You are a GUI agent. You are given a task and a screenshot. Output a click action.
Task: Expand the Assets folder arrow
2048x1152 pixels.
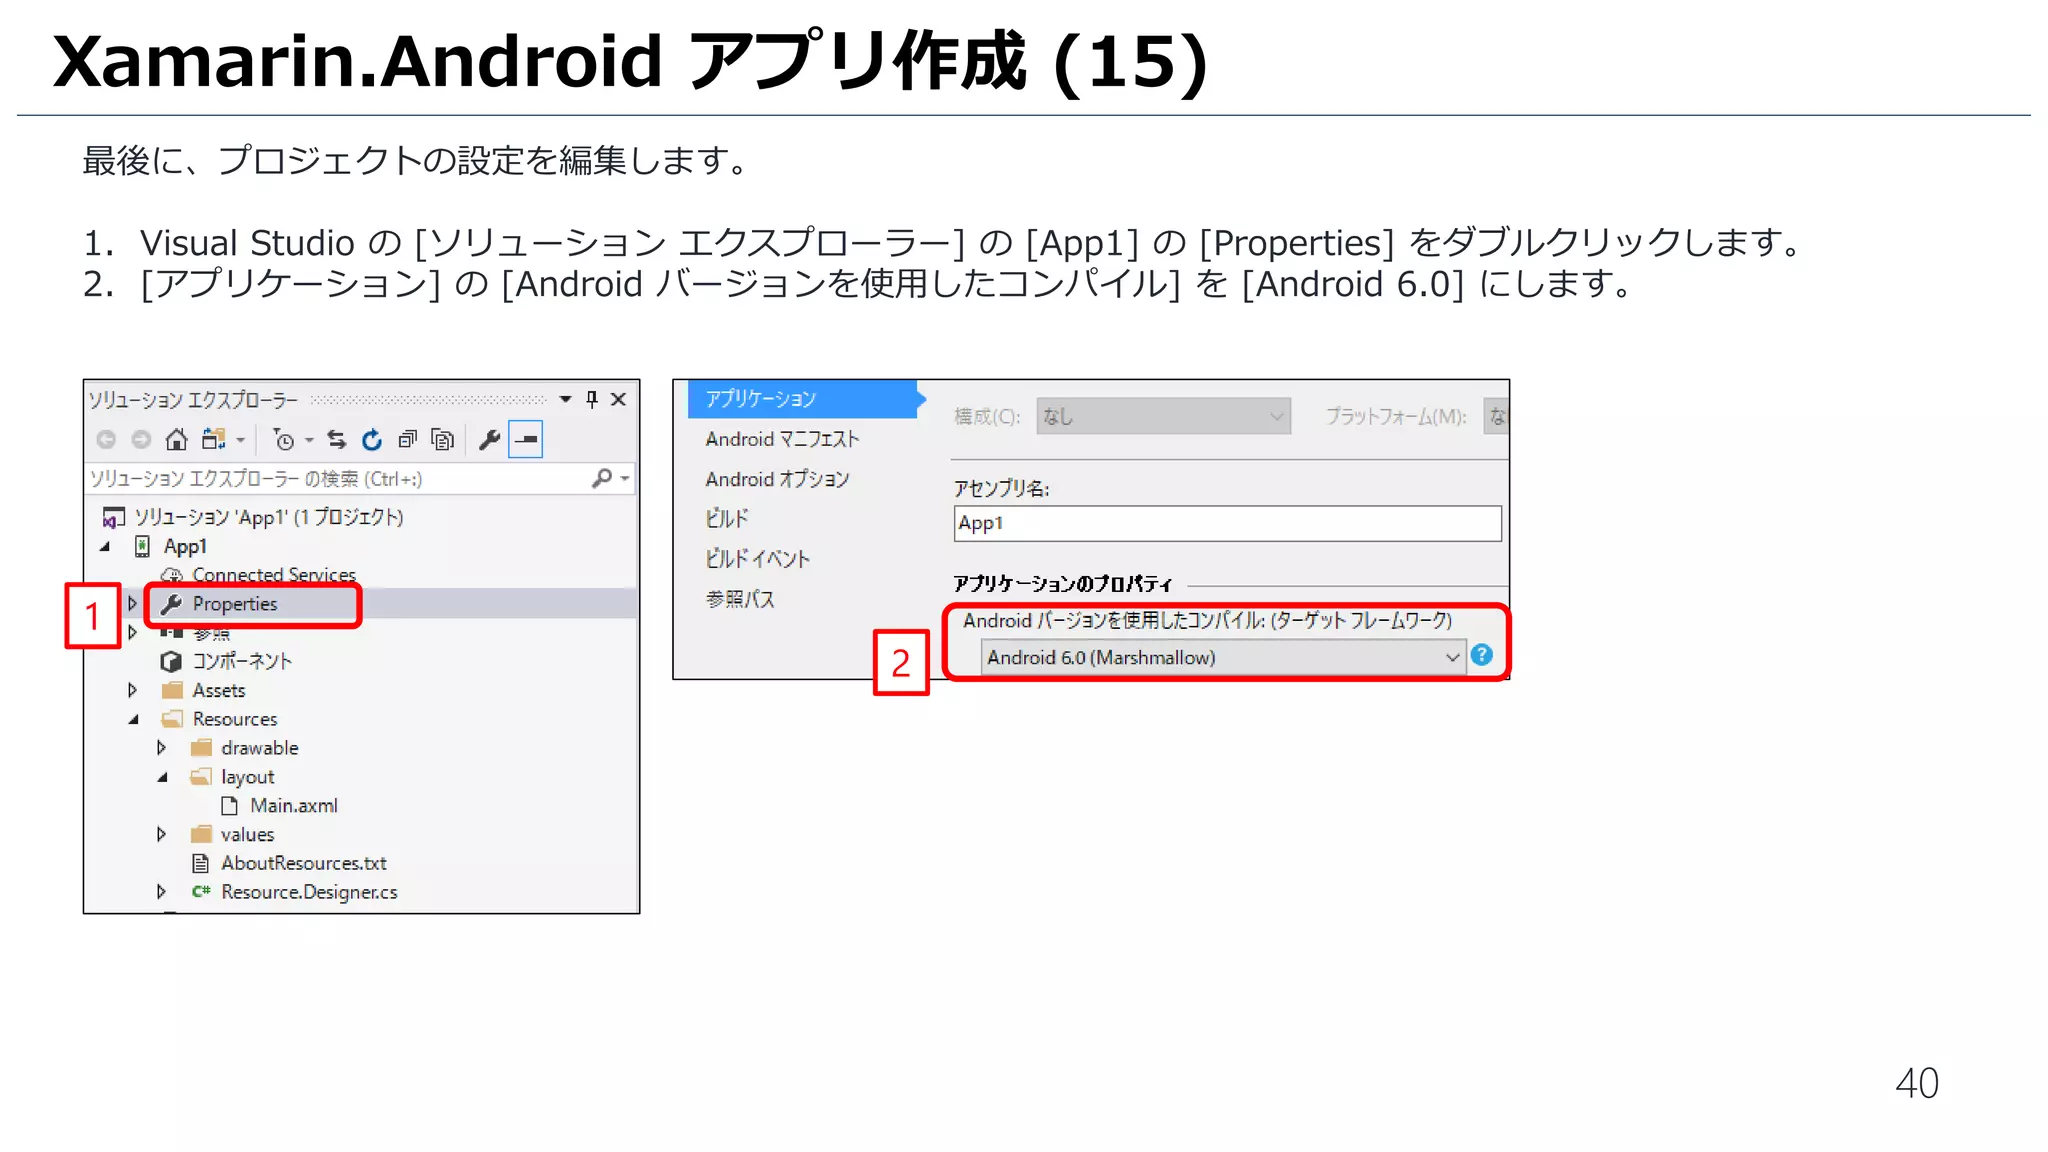(132, 690)
